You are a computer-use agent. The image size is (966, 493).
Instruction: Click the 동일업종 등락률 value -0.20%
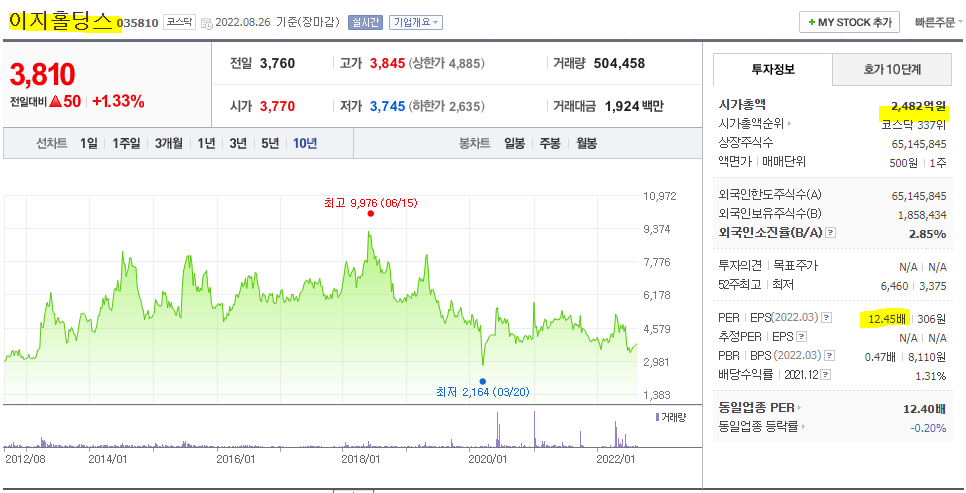[x=928, y=428]
